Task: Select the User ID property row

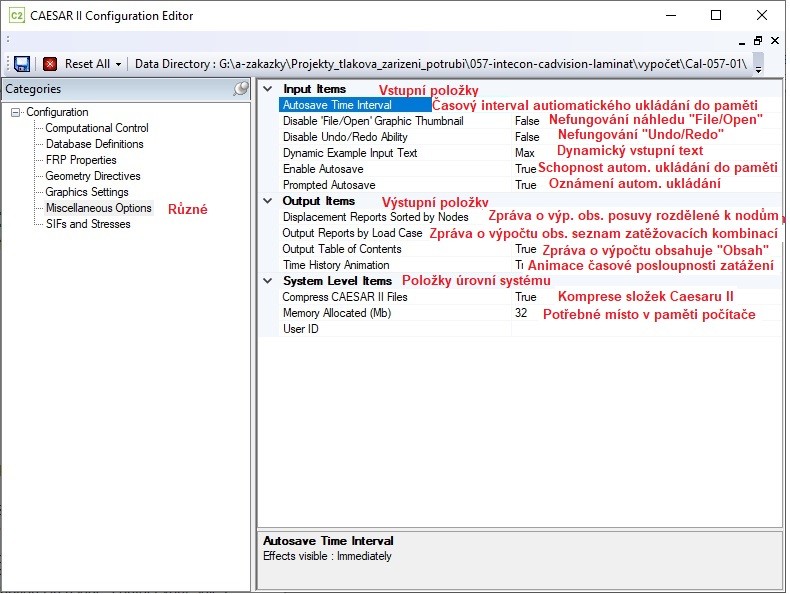Action: [x=530, y=329]
